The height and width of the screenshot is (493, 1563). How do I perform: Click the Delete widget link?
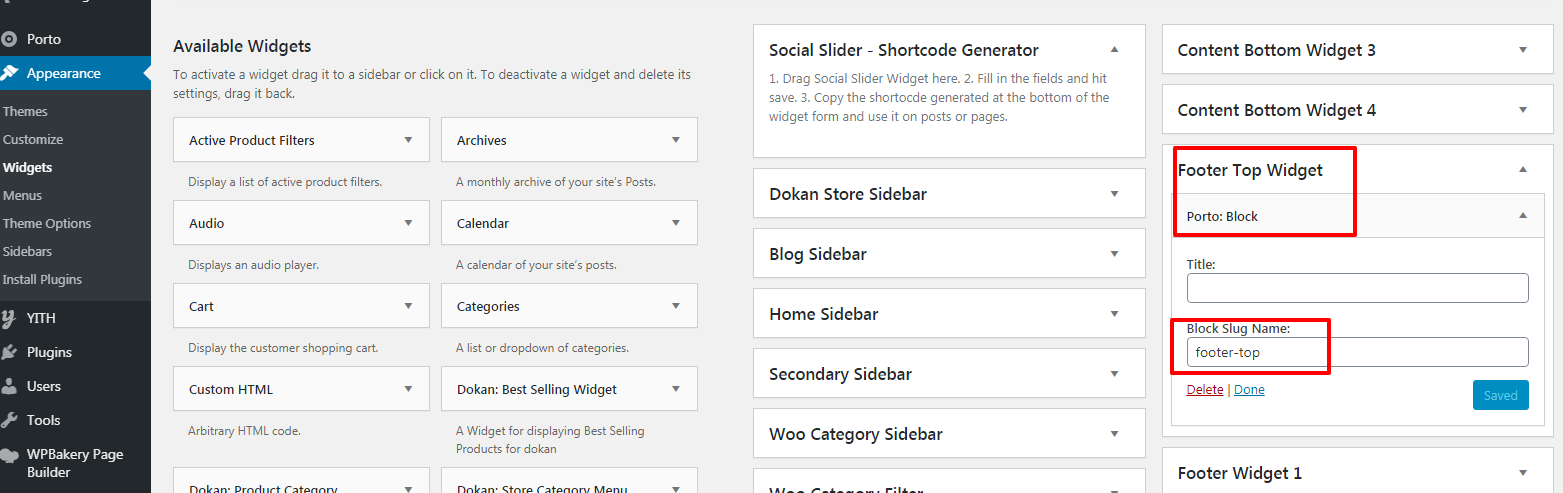tap(1205, 390)
